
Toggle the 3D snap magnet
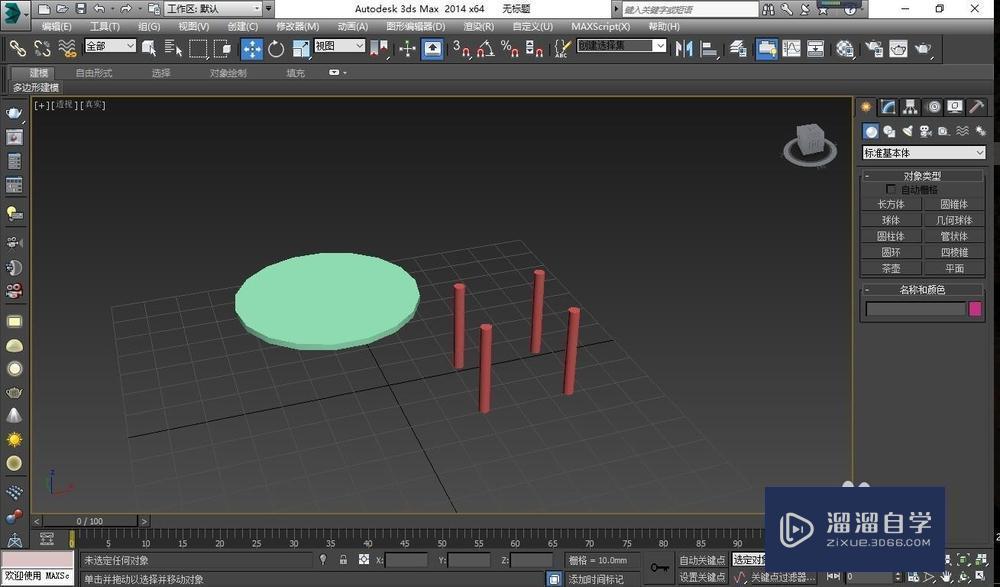tap(461, 48)
